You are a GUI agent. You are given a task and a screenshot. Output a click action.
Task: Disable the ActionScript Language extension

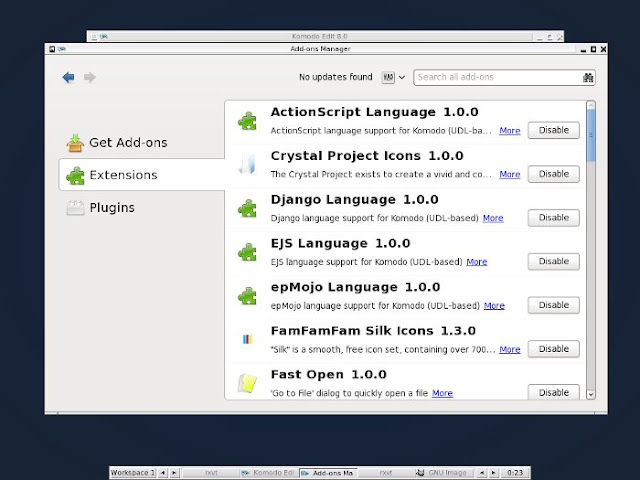click(x=553, y=130)
